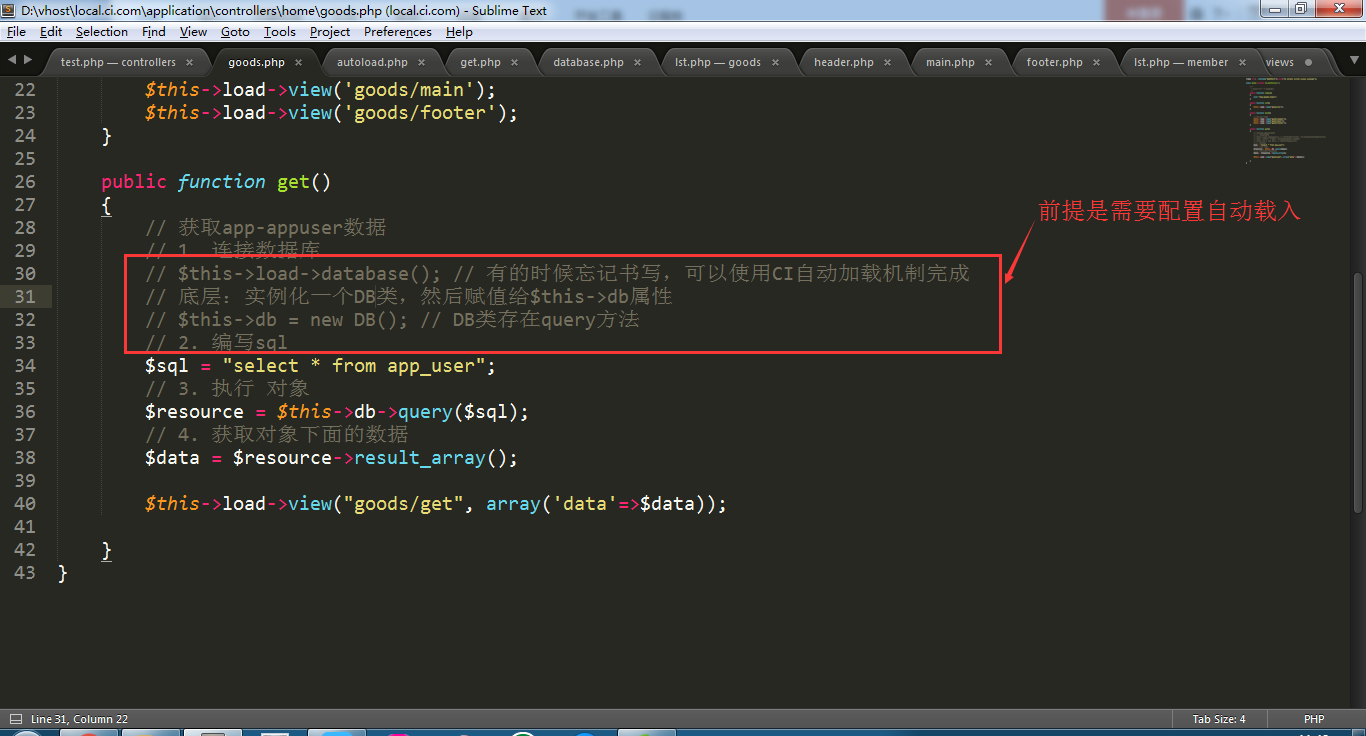Click line number 36 in gutter

tap(24, 412)
